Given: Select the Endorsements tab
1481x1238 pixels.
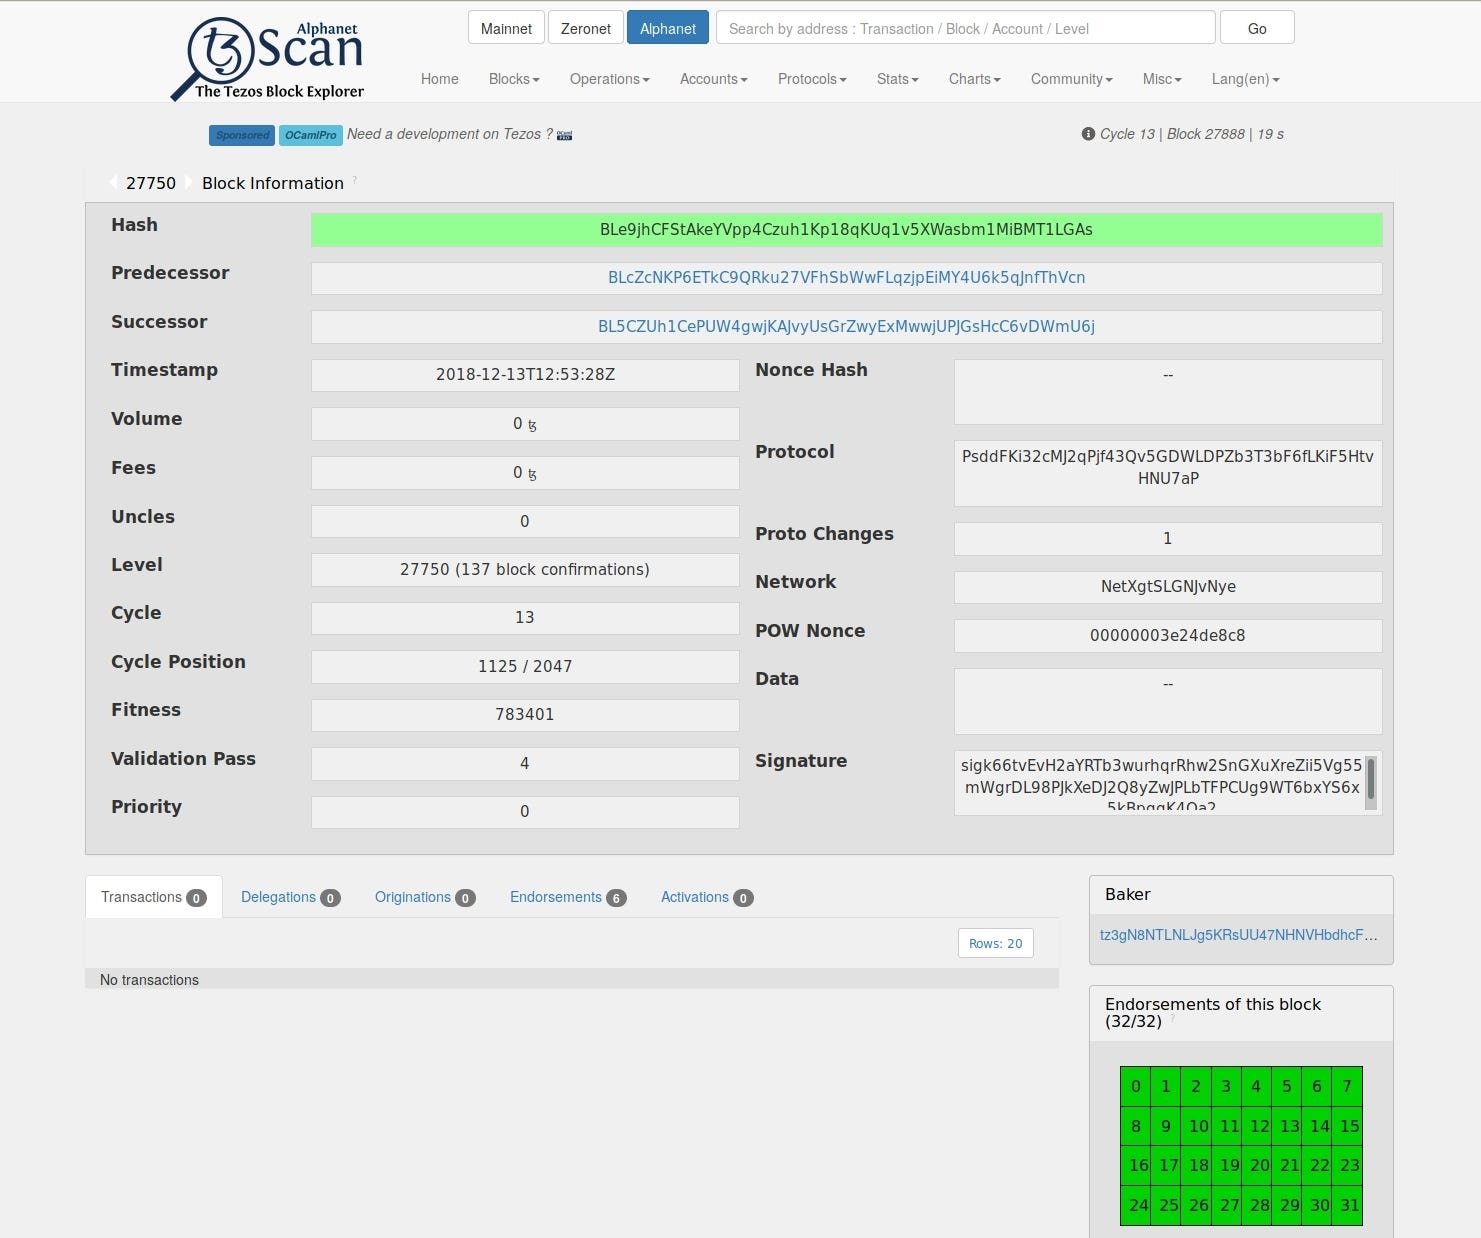Looking at the screenshot, I should click(x=568, y=897).
